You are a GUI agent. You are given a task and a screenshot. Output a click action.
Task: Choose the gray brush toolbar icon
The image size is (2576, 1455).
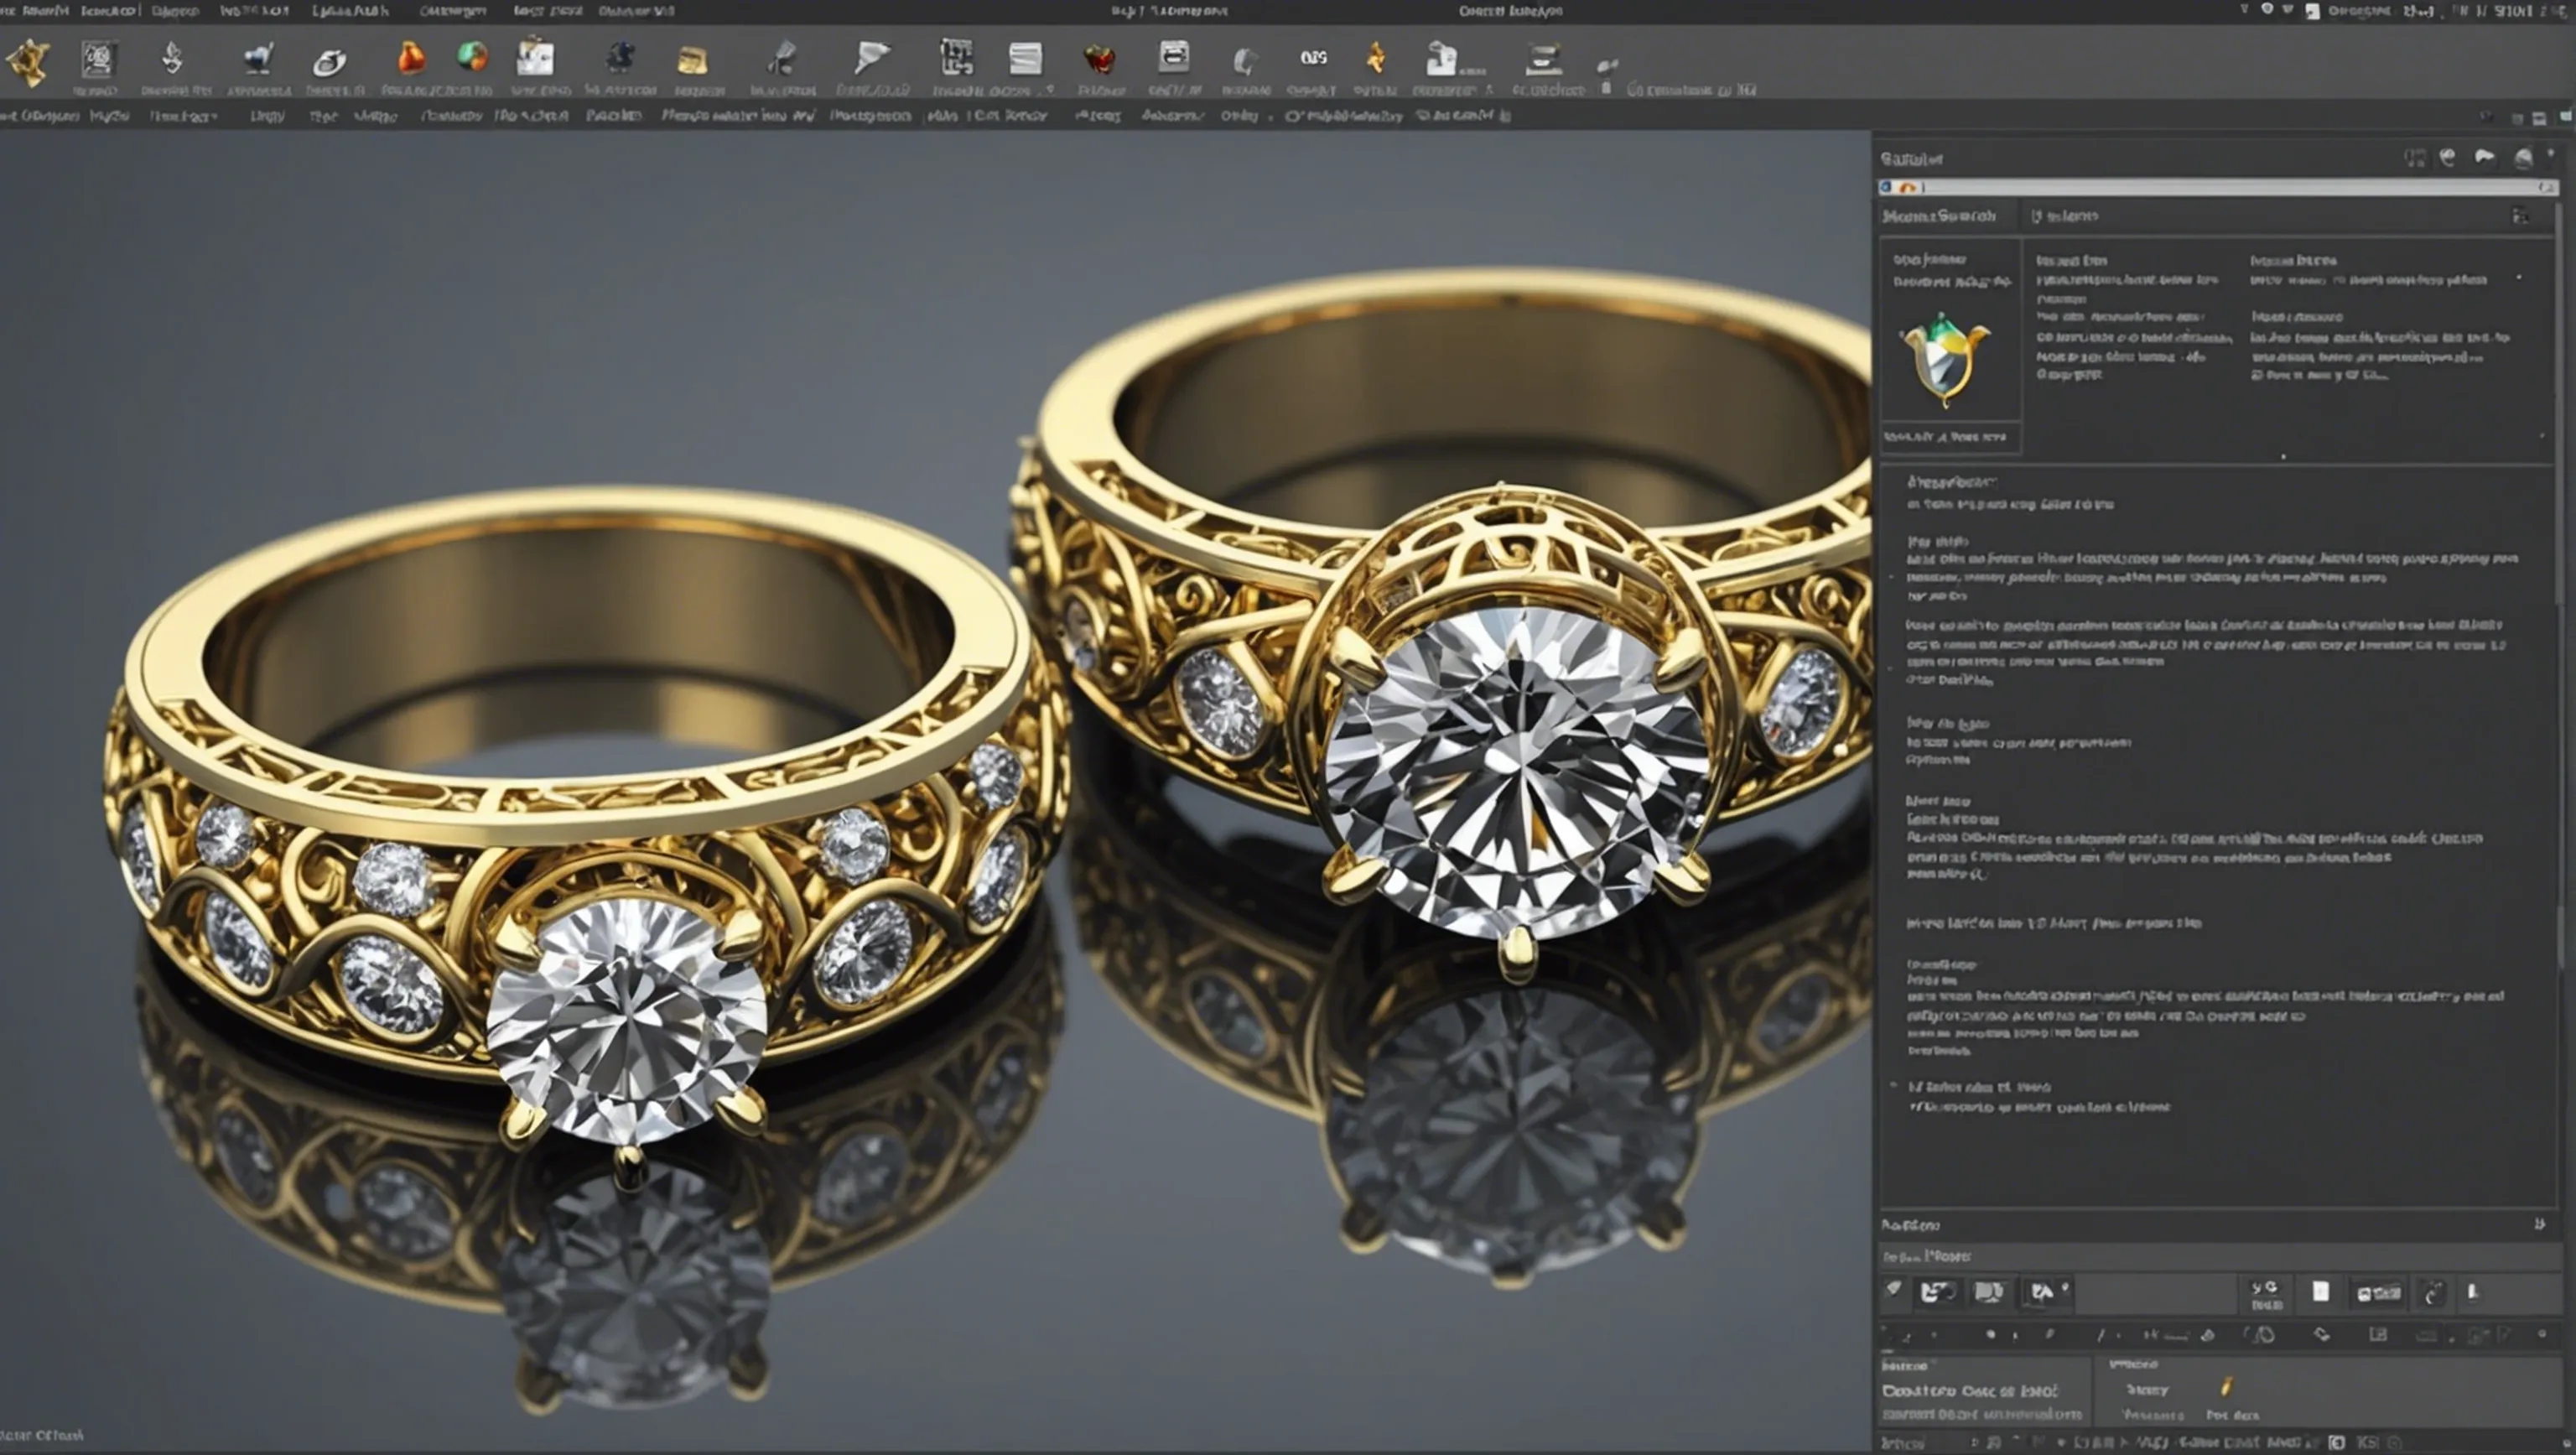click(782, 58)
